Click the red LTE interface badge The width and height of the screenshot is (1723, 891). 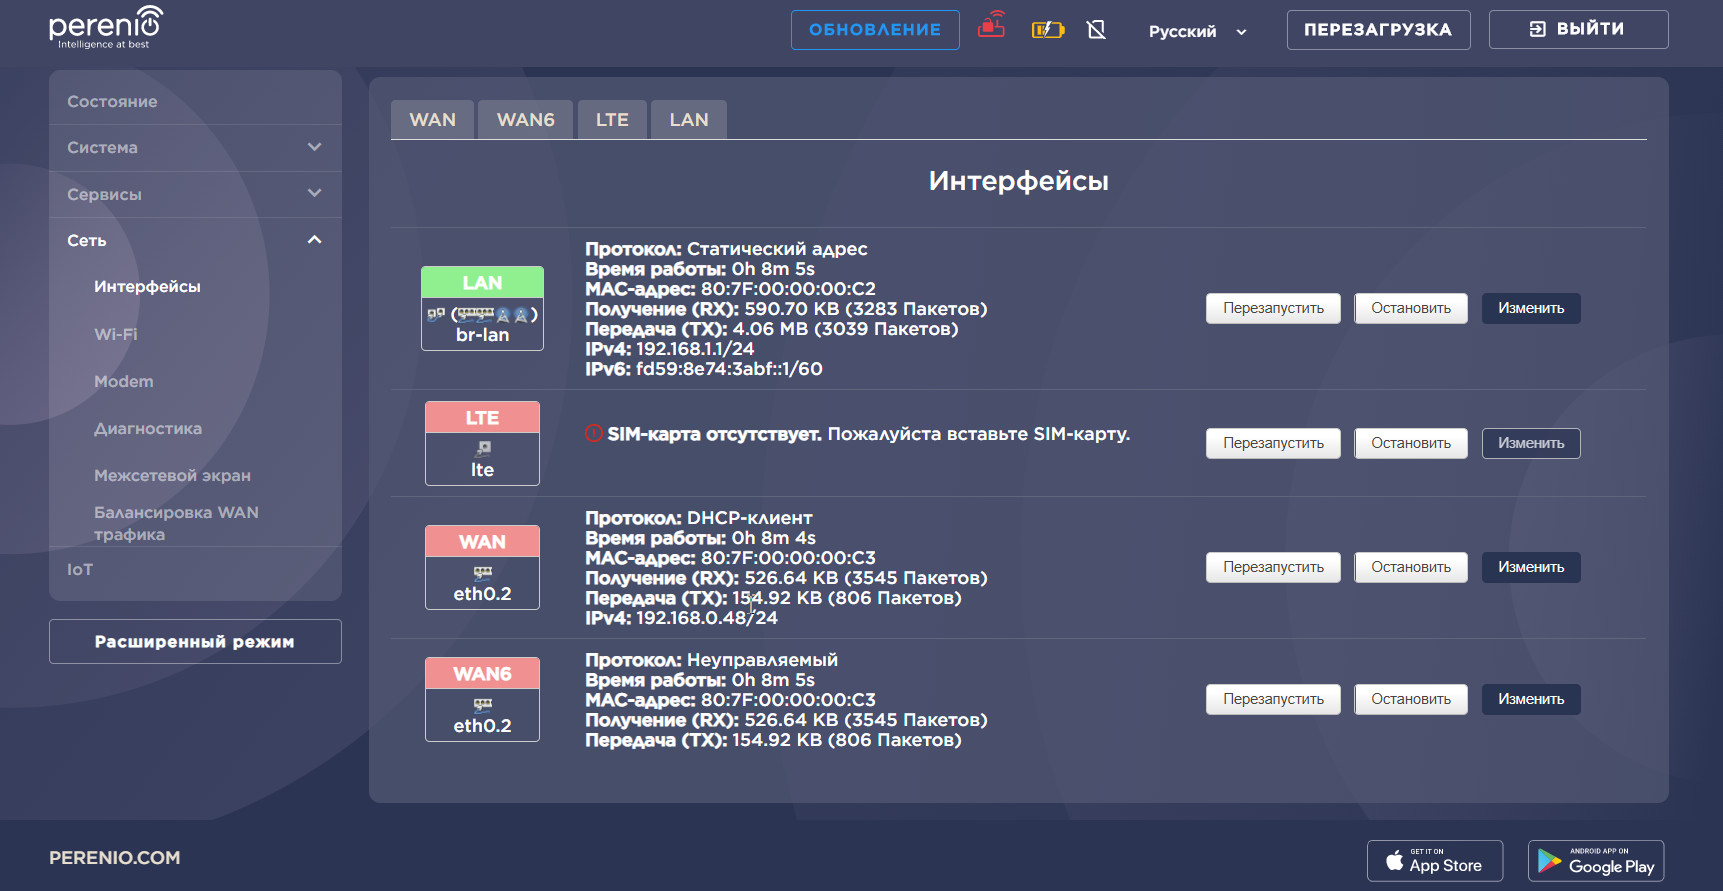[x=482, y=443]
